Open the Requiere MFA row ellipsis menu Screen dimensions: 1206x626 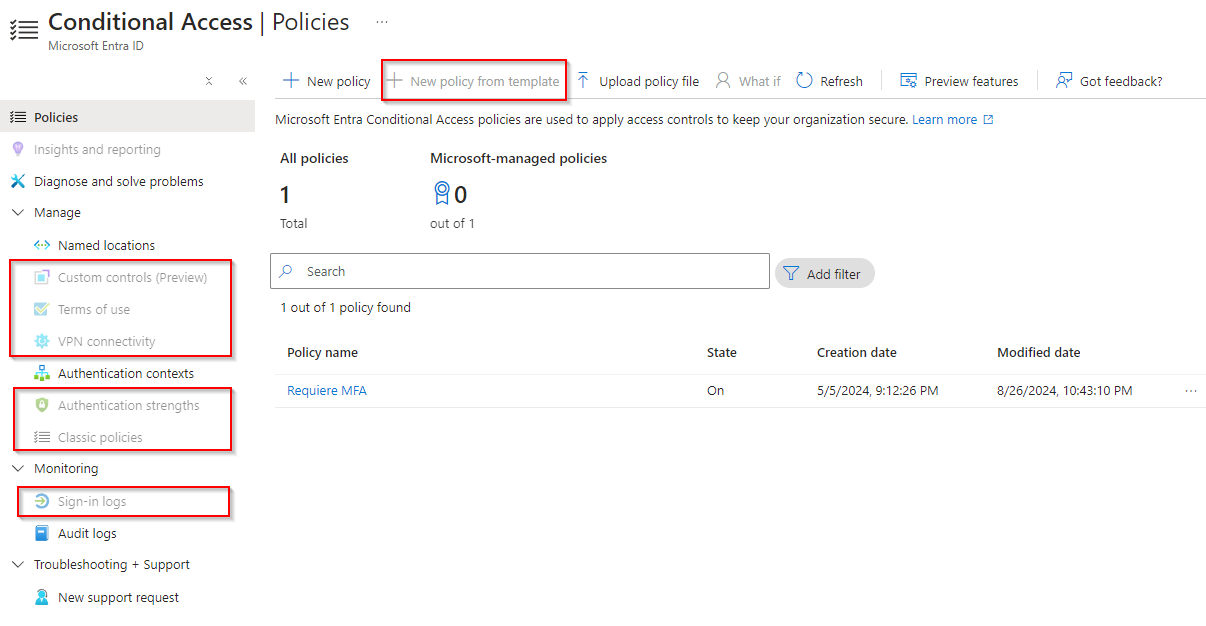[1190, 391]
